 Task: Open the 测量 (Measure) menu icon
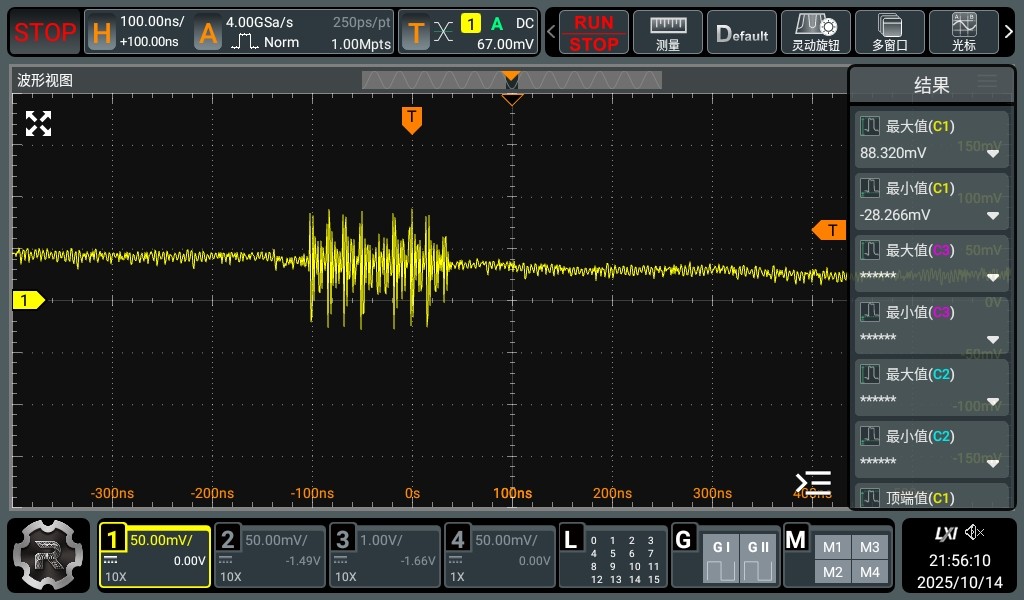pyautogui.click(x=668, y=32)
